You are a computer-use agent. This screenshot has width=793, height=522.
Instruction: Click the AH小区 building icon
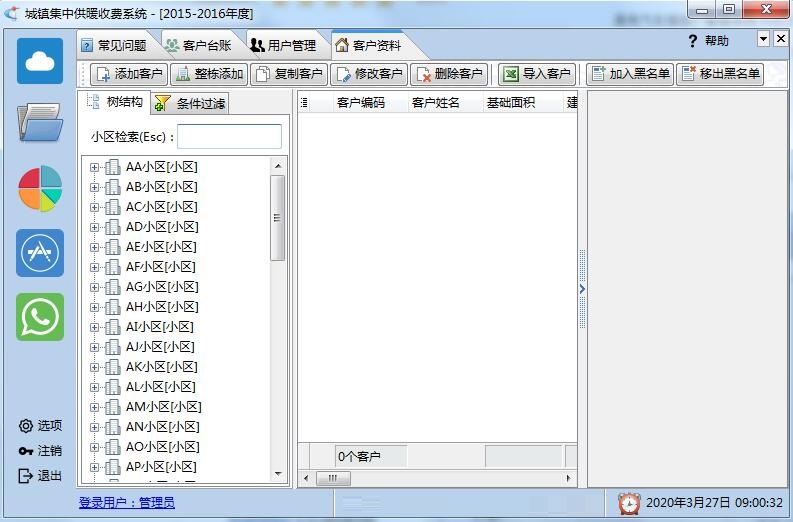(x=113, y=307)
